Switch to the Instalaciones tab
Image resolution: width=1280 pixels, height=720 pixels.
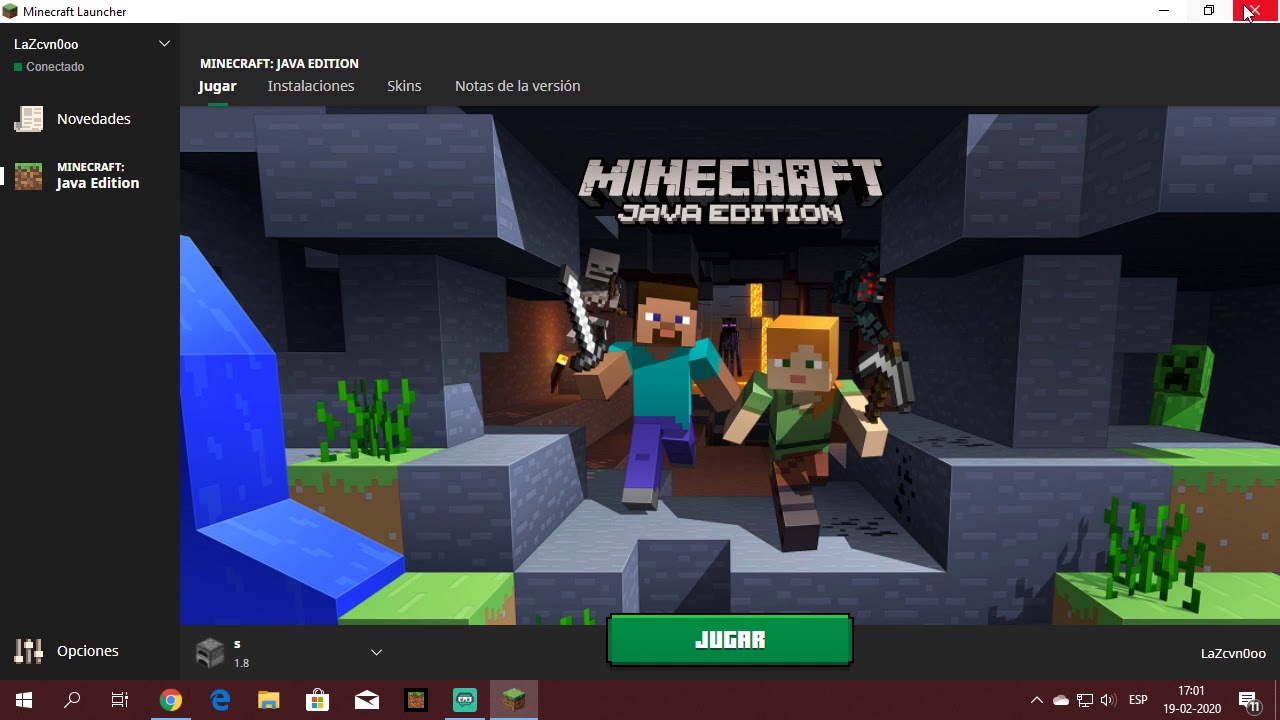(x=311, y=86)
